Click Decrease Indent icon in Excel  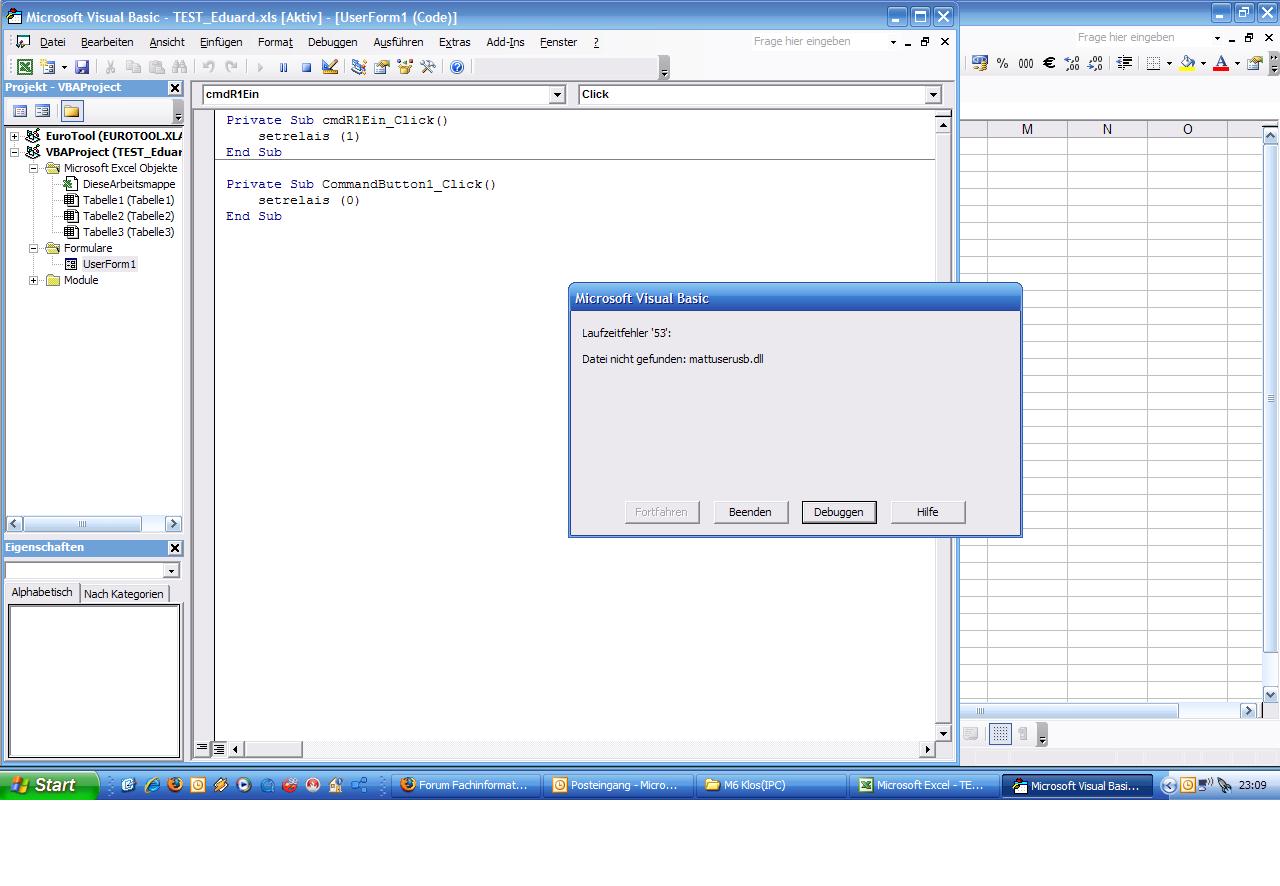(1125, 63)
